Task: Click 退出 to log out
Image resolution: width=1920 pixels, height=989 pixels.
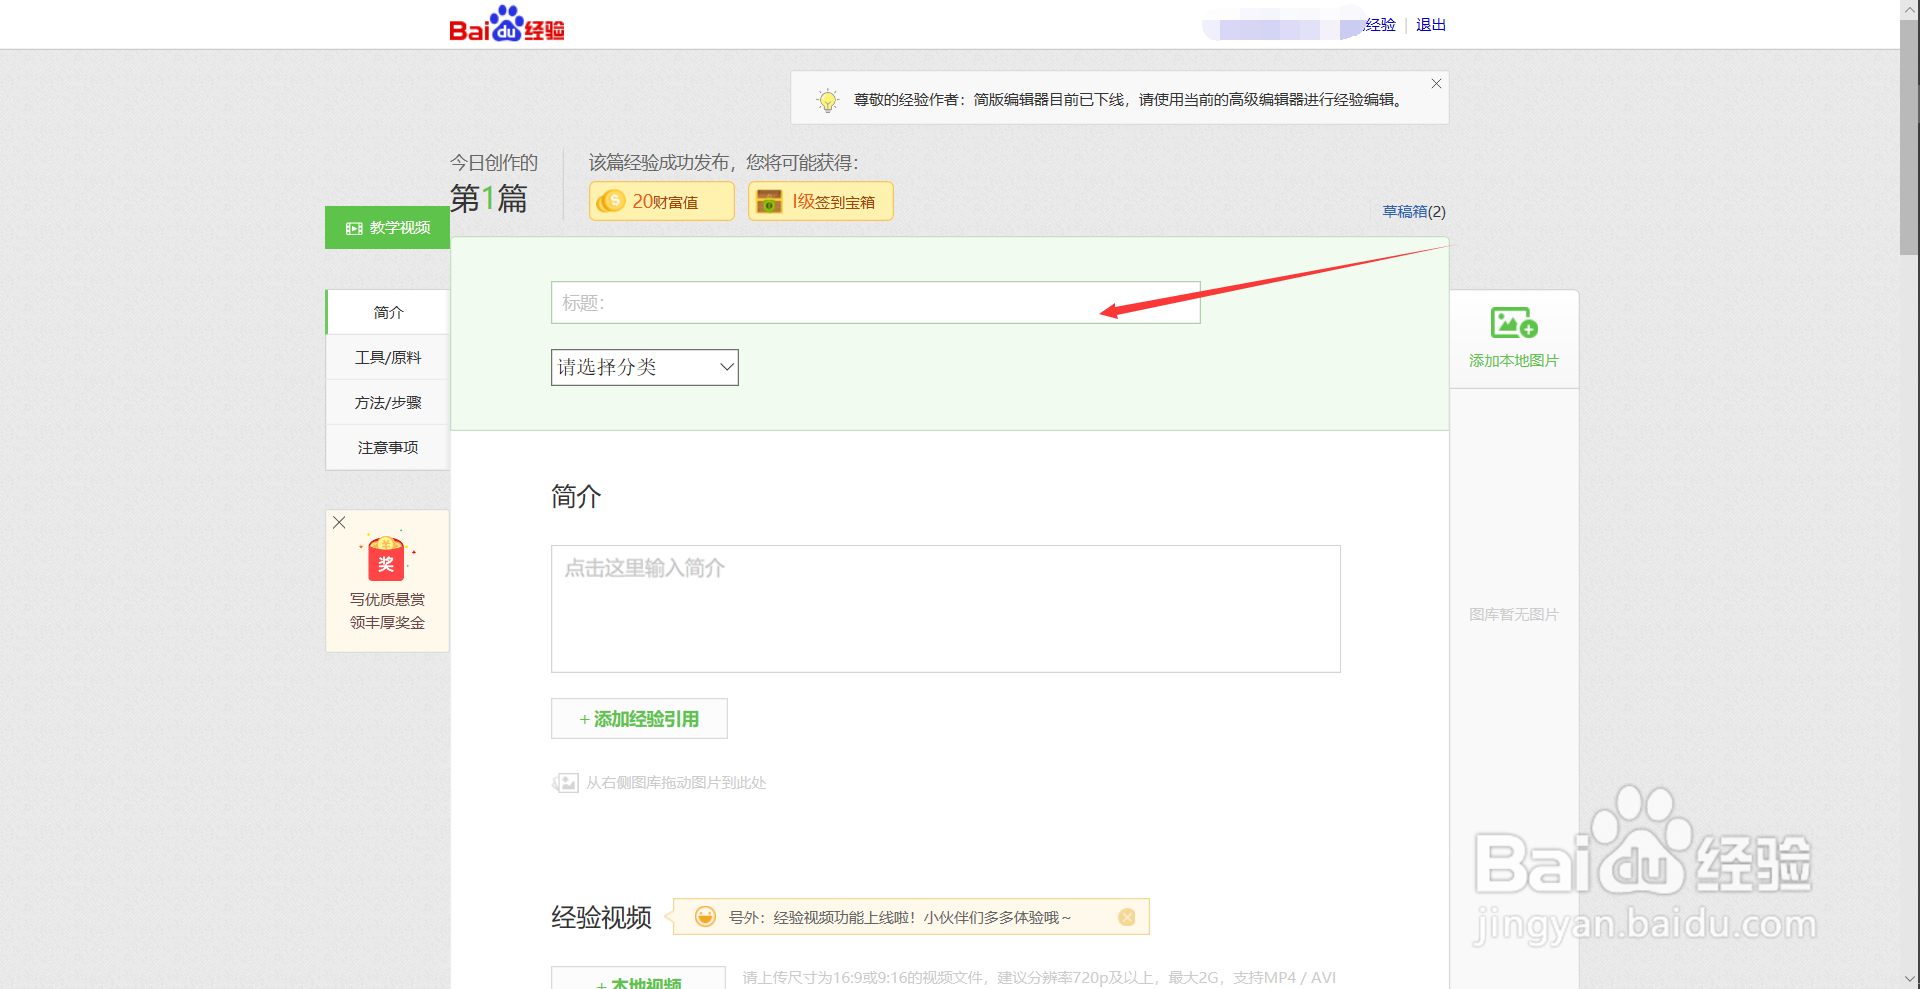Action: (1430, 24)
